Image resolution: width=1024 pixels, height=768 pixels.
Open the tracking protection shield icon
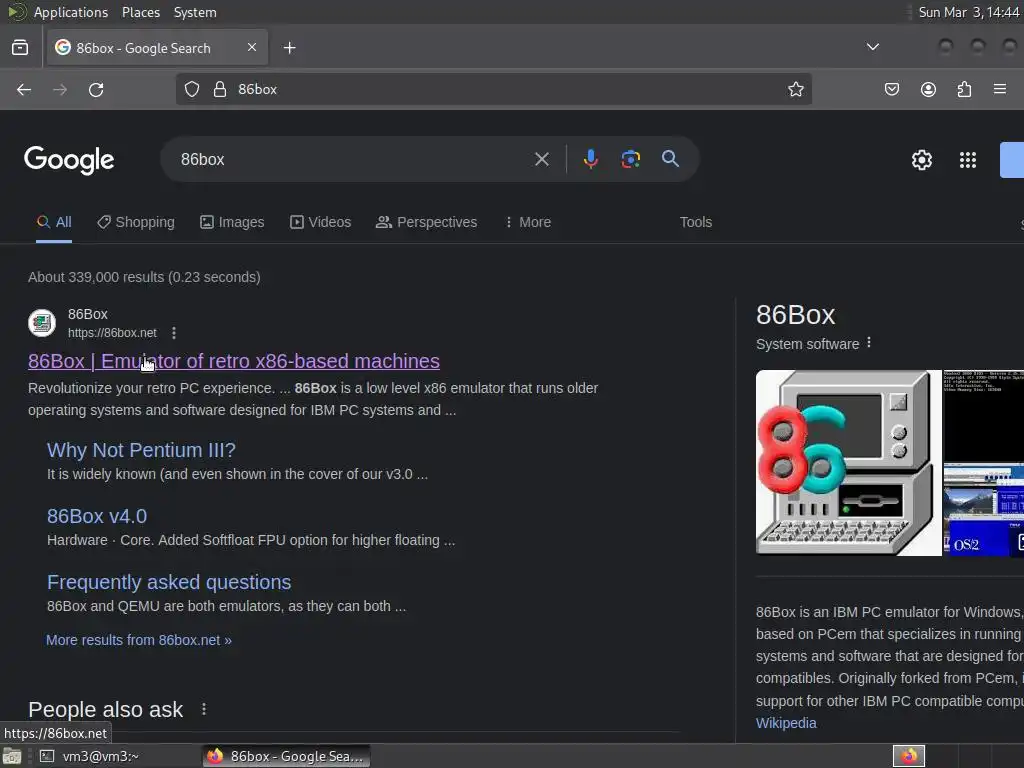click(x=191, y=89)
